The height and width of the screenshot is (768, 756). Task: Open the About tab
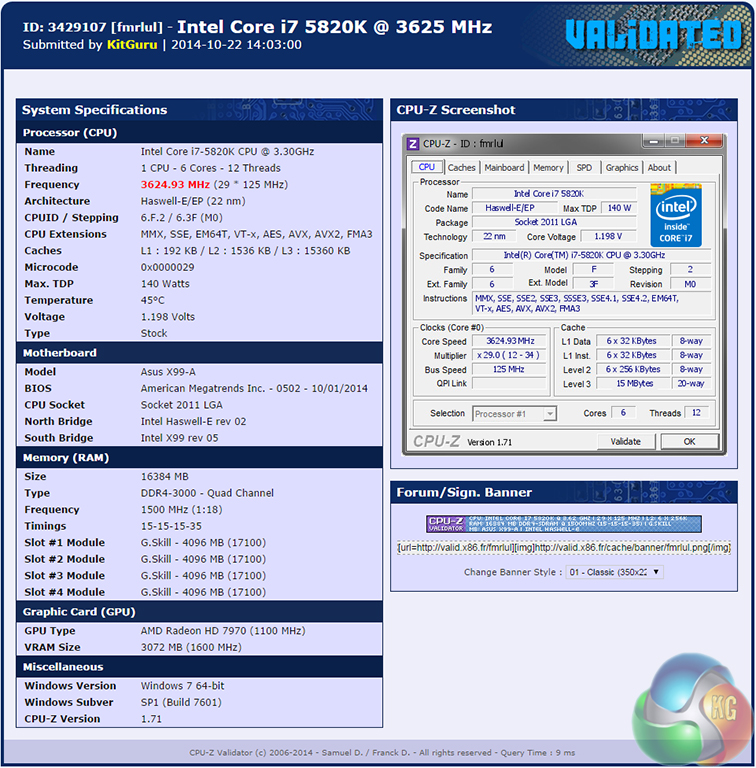(x=659, y=168)
